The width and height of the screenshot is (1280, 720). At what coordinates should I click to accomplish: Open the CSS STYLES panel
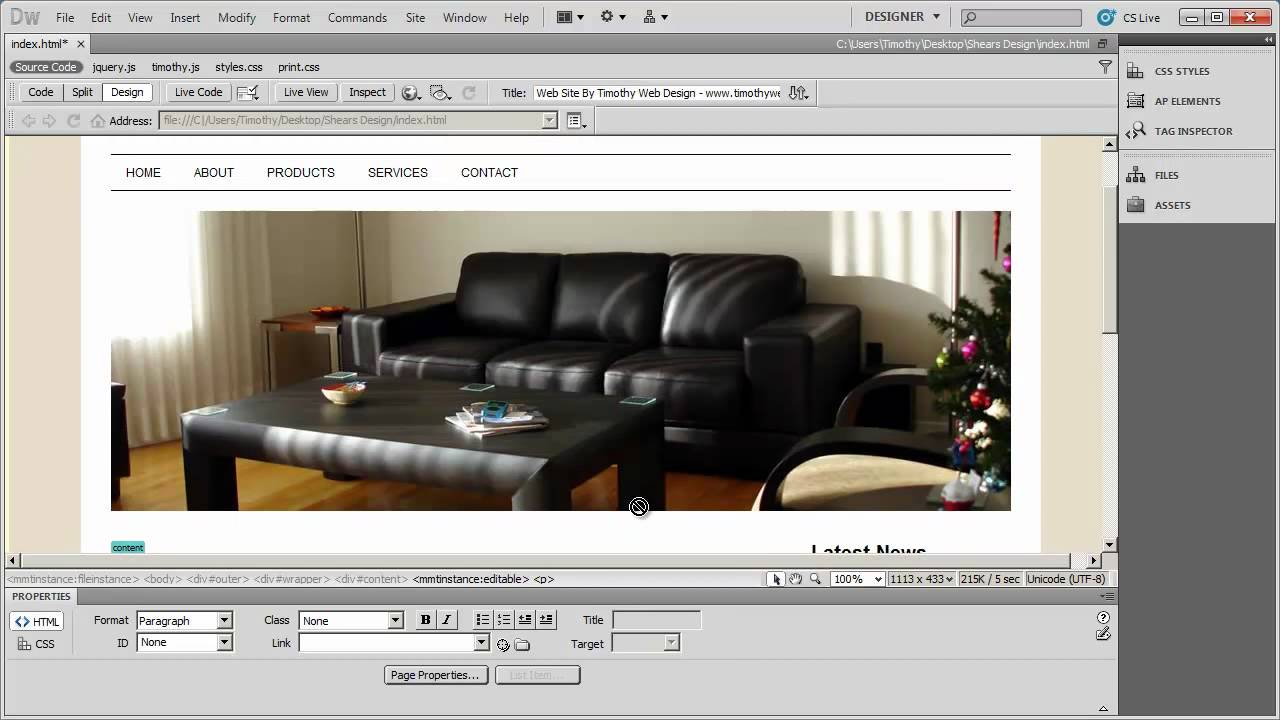(x=1182, y=71)
